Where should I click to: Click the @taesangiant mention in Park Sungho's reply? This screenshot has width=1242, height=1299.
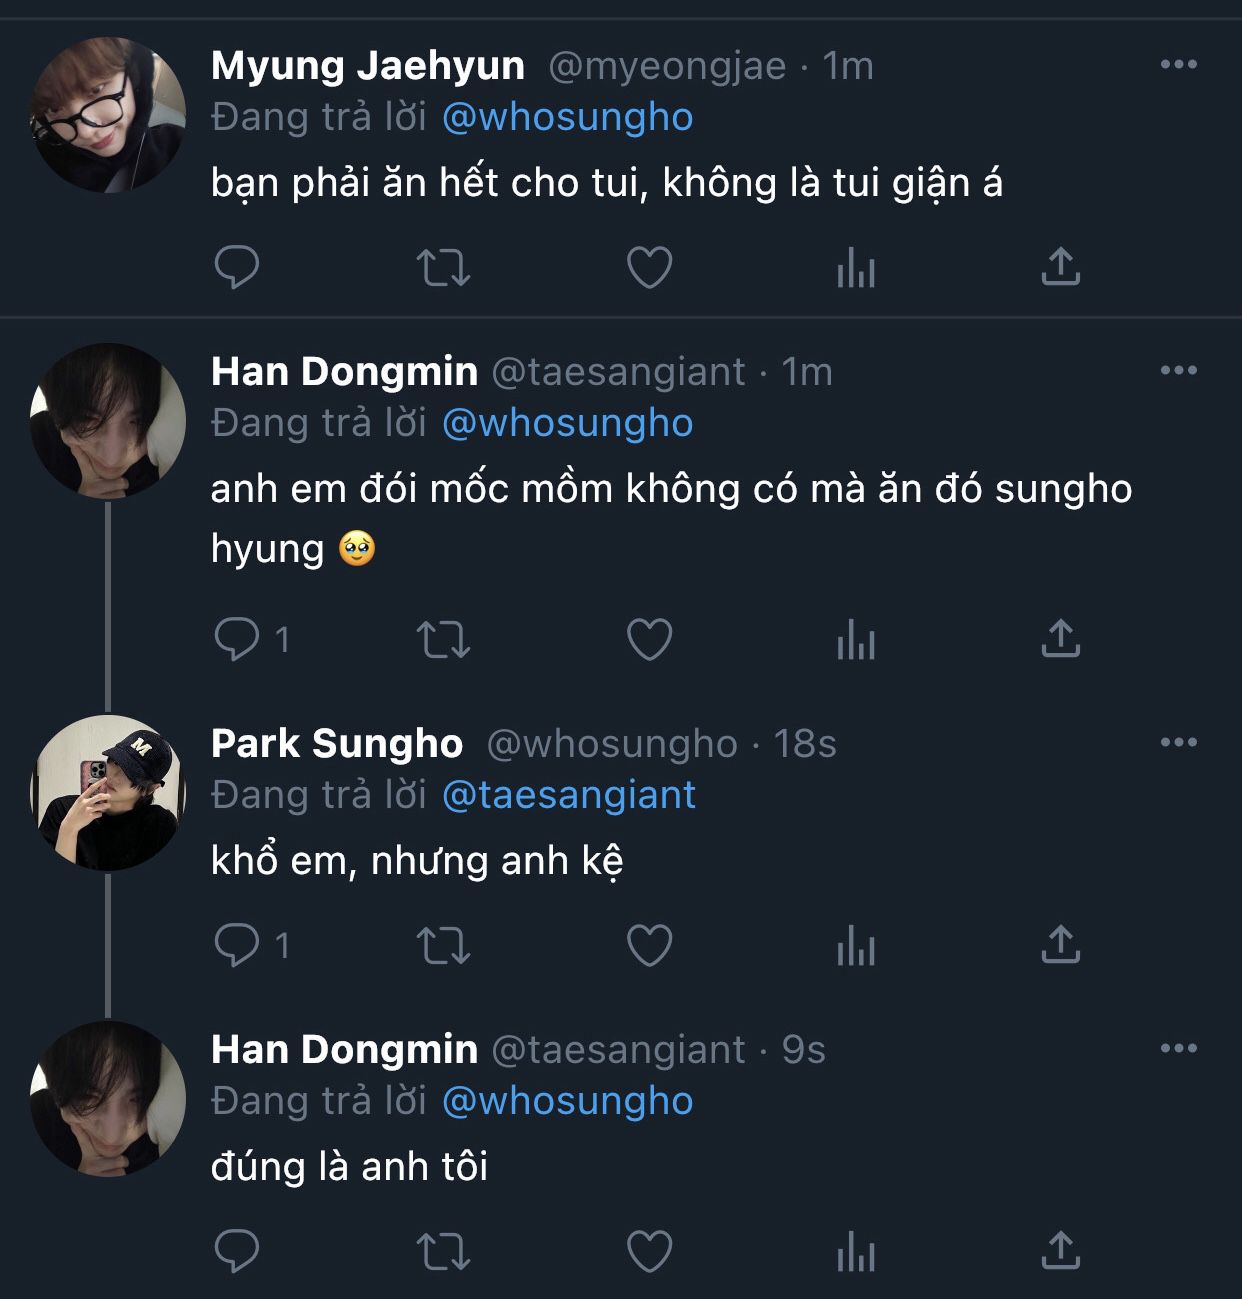pyautogui.click(x=568, y=795)
